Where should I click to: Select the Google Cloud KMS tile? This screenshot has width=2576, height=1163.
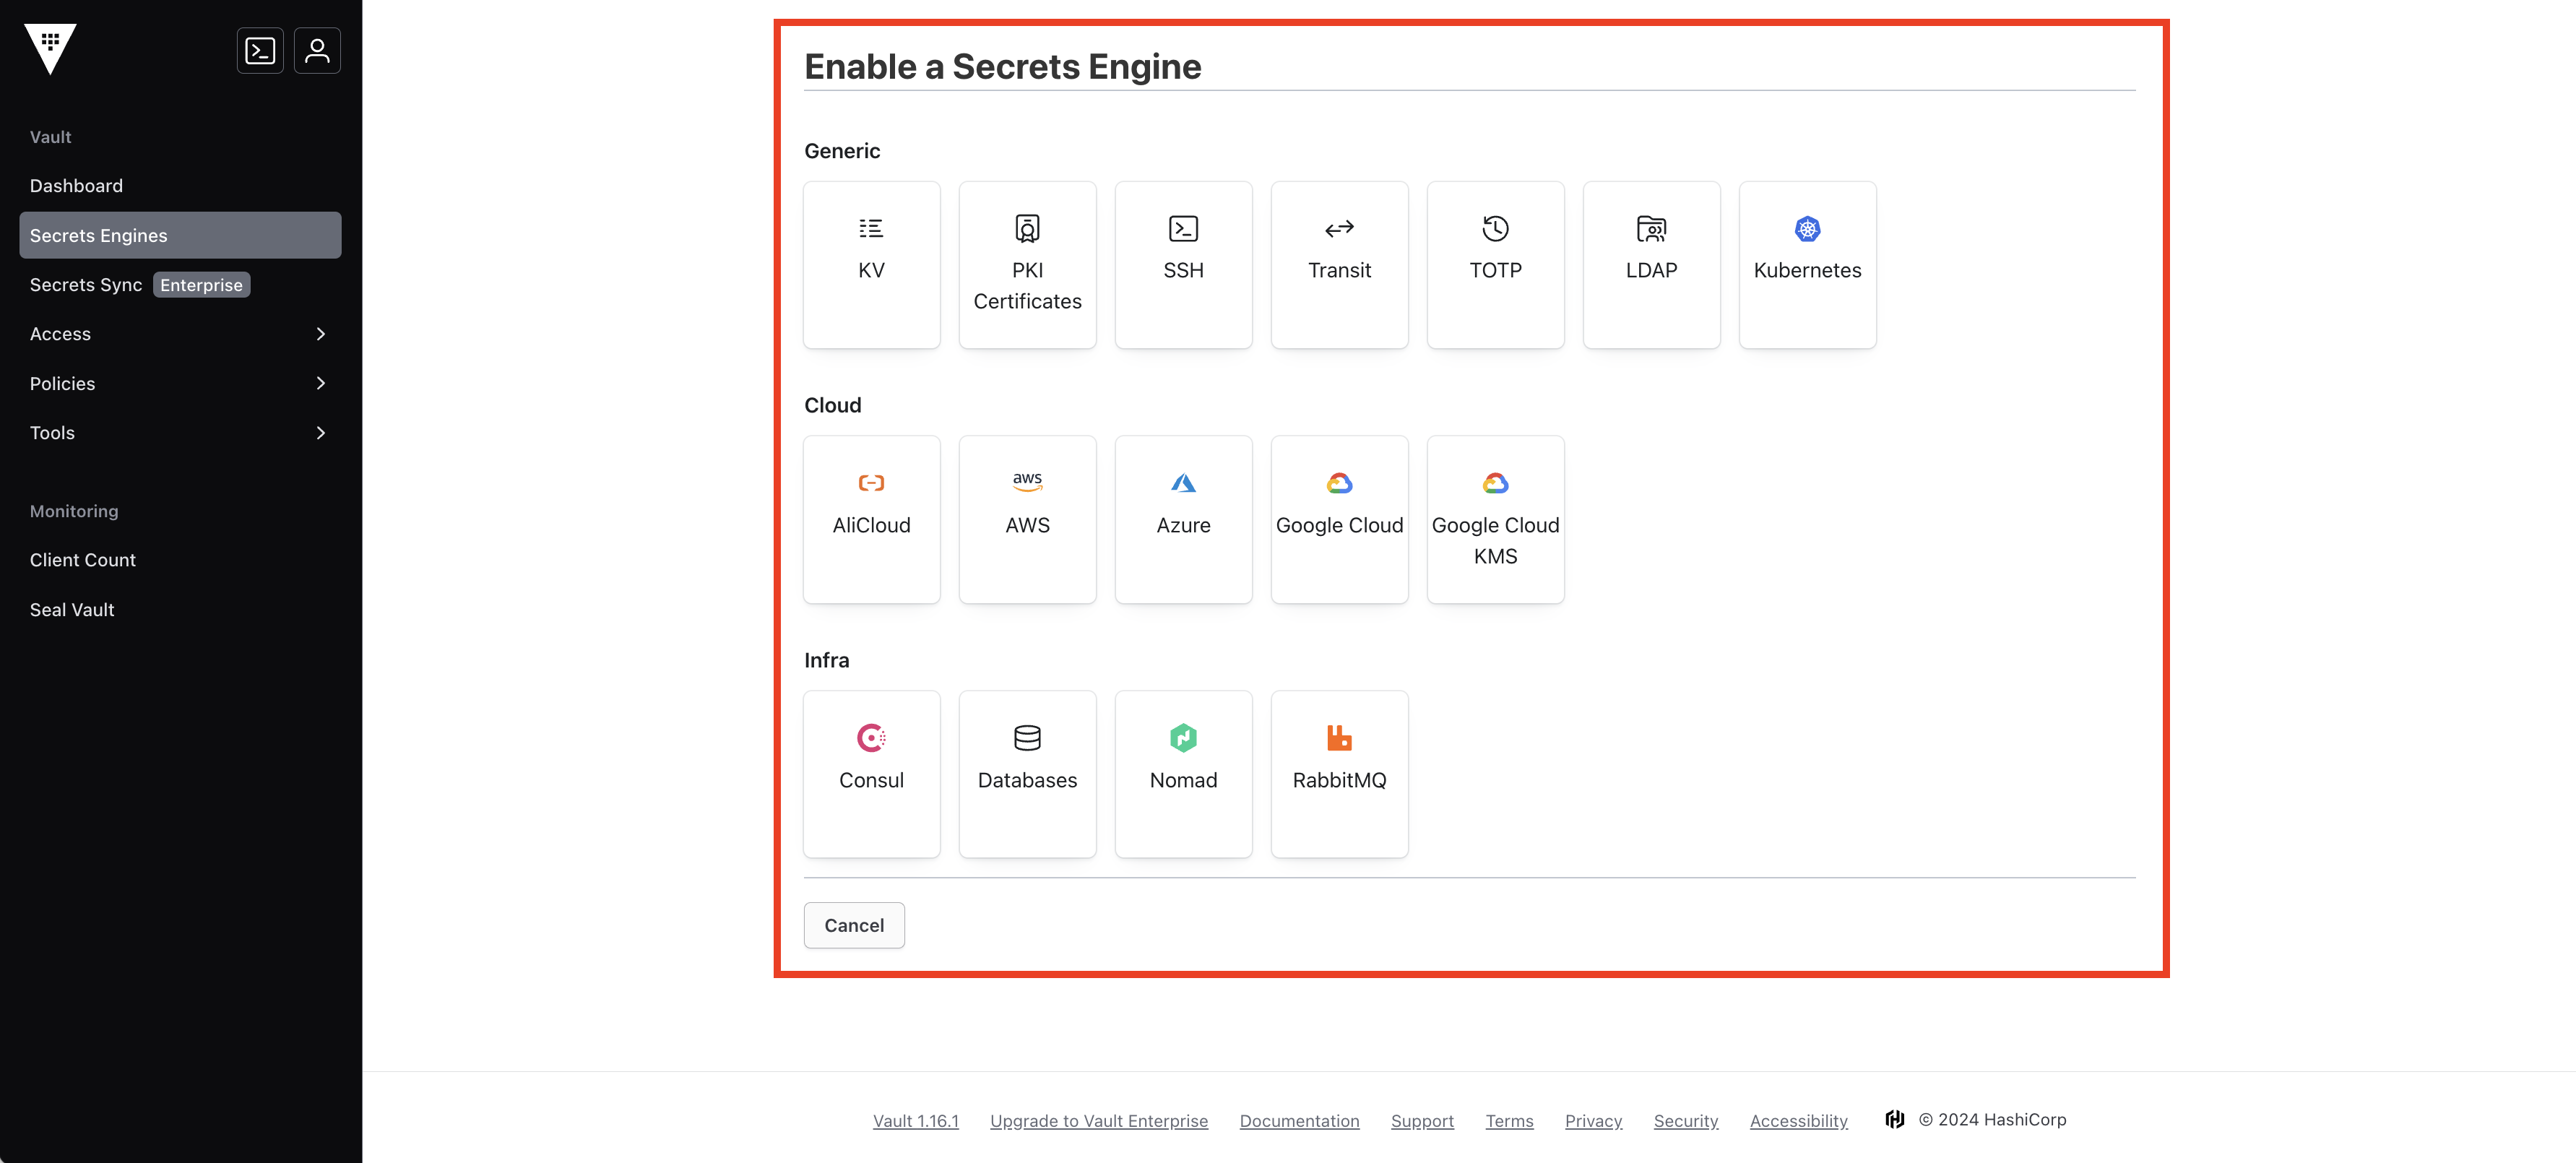pos(1495,519)
